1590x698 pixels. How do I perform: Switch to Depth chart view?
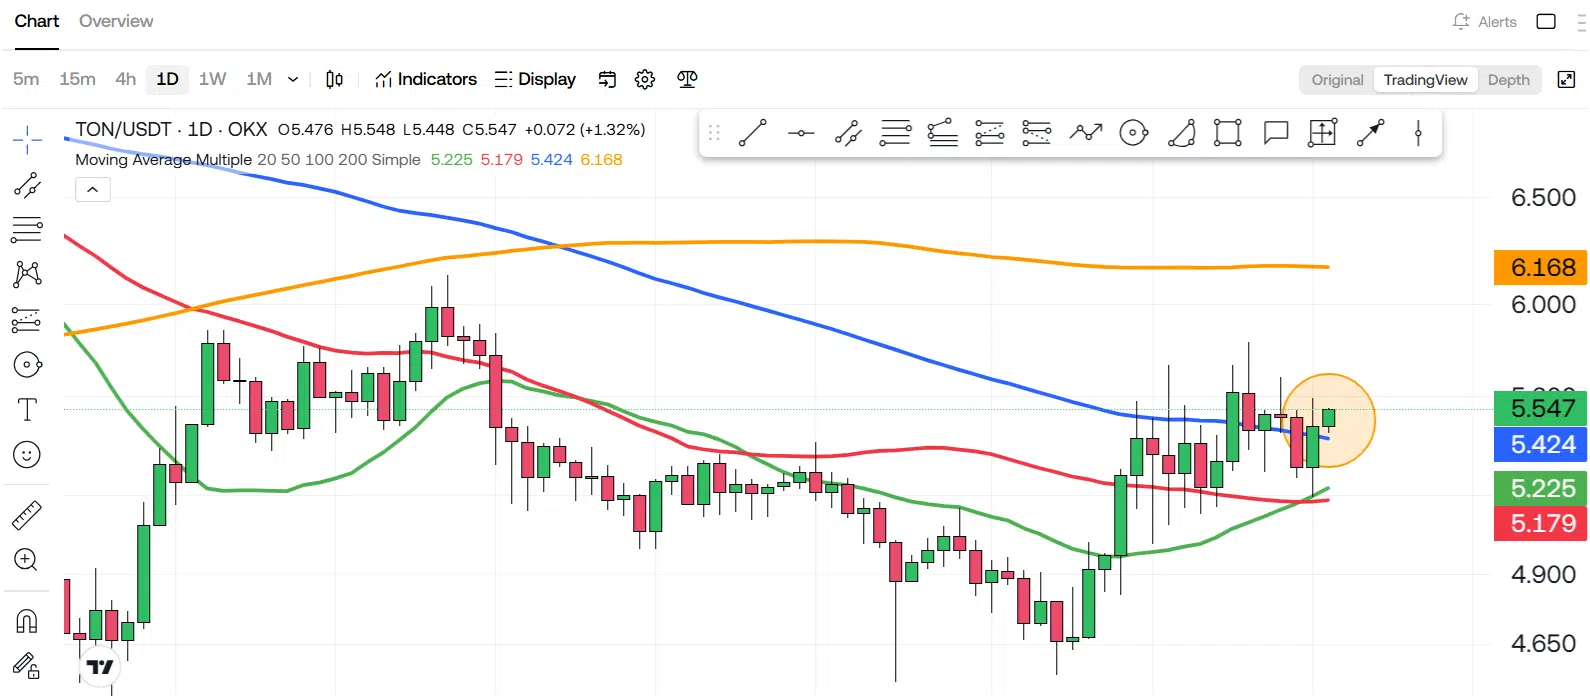pyautogui.click(x=1508, y=80)
